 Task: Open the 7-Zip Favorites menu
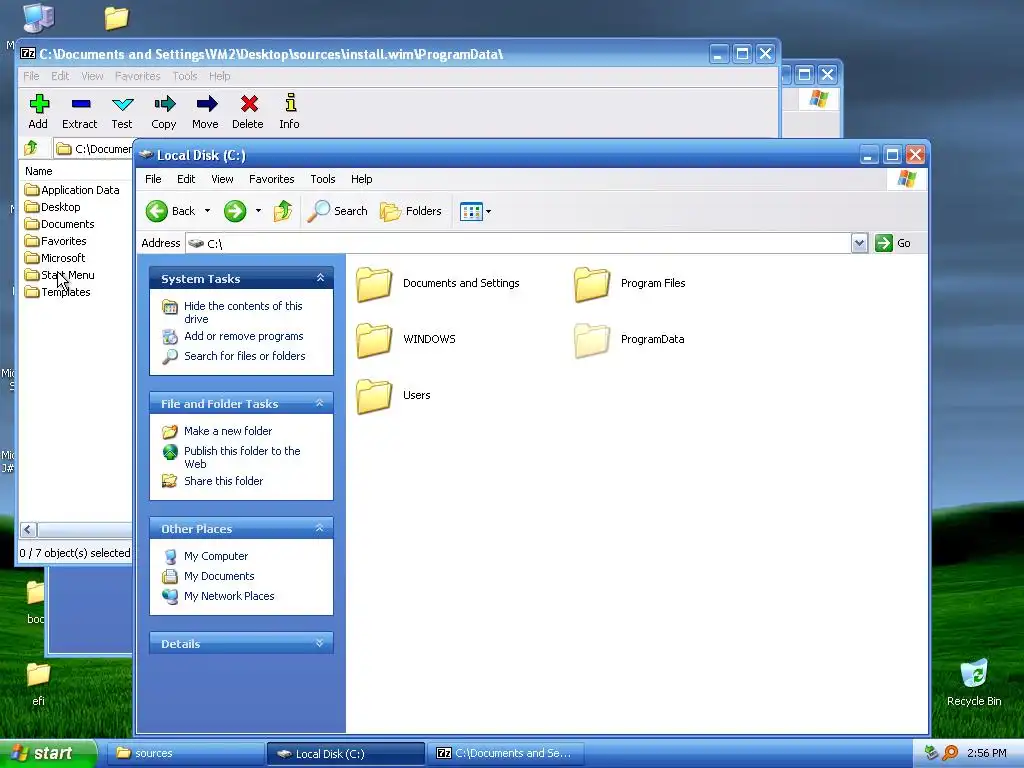(x=138, y=76)
